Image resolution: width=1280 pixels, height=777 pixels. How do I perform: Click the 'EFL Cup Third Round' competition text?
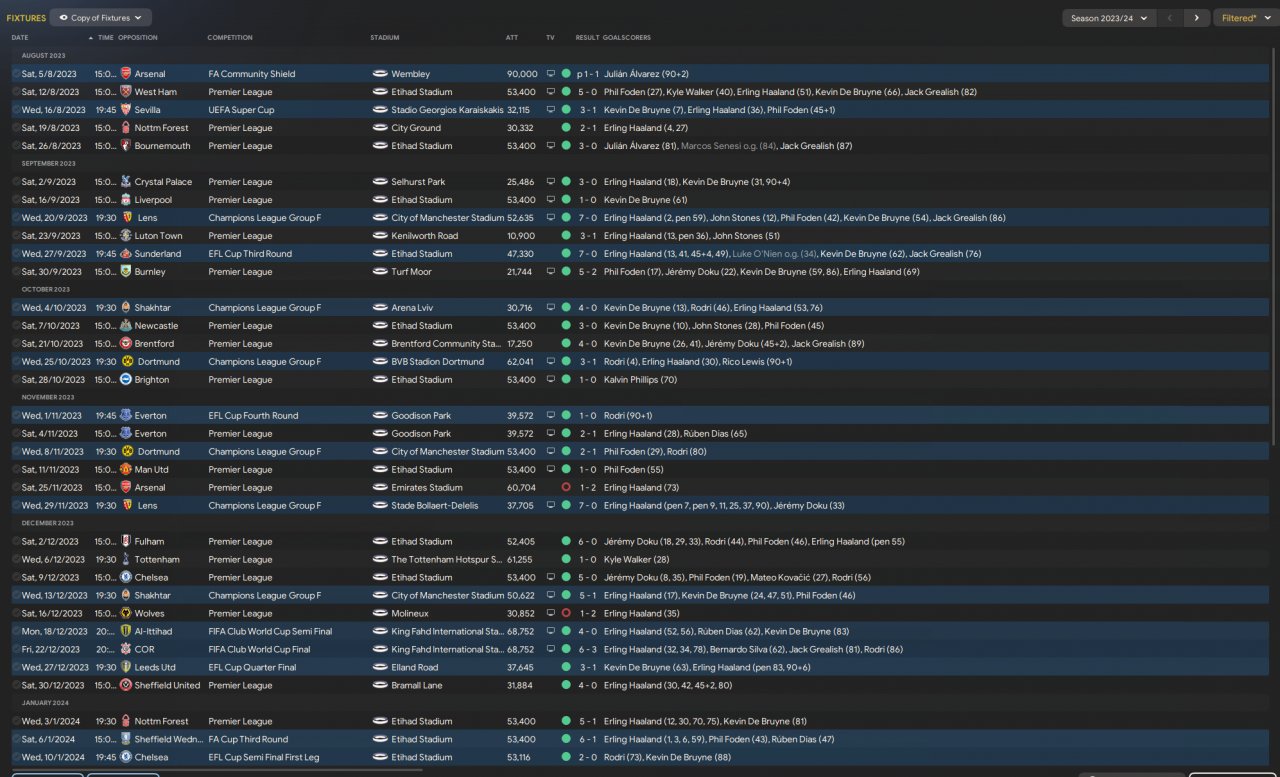(250, 254)
